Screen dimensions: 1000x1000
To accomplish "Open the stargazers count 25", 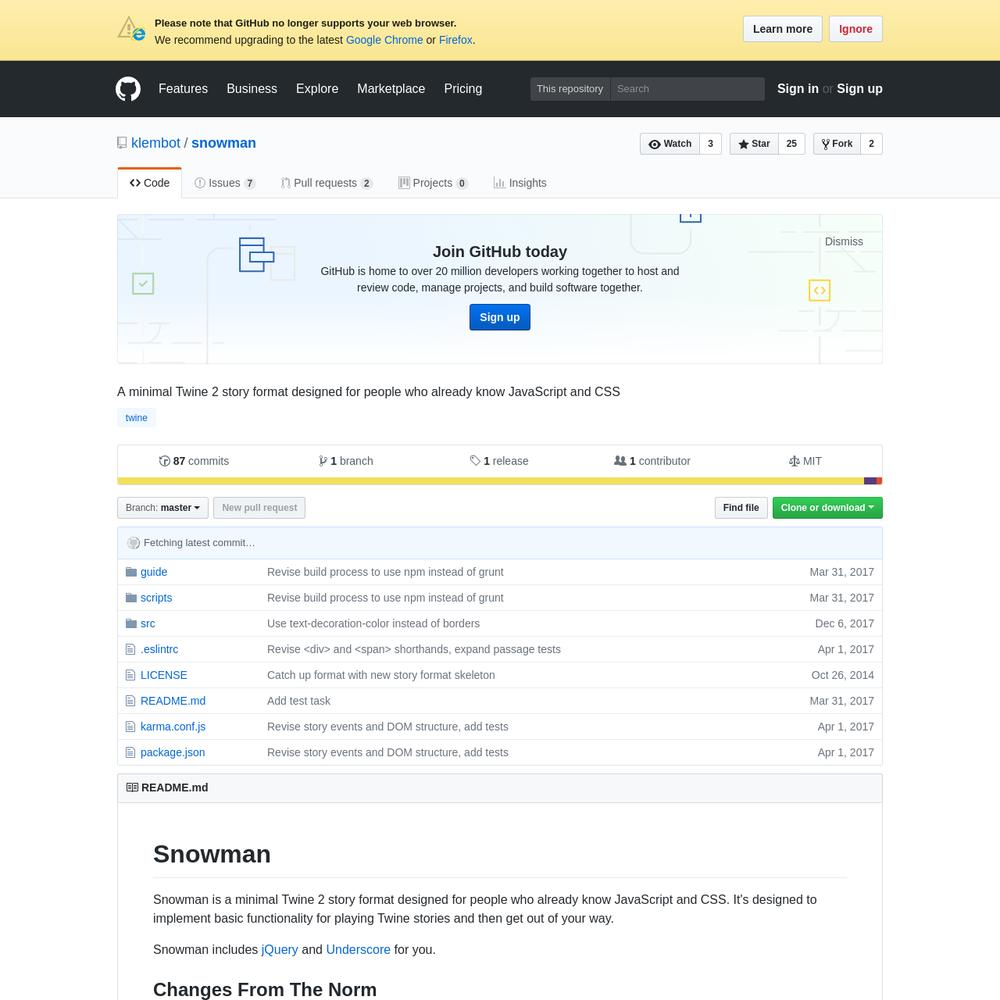I will (x=791, y=144).
